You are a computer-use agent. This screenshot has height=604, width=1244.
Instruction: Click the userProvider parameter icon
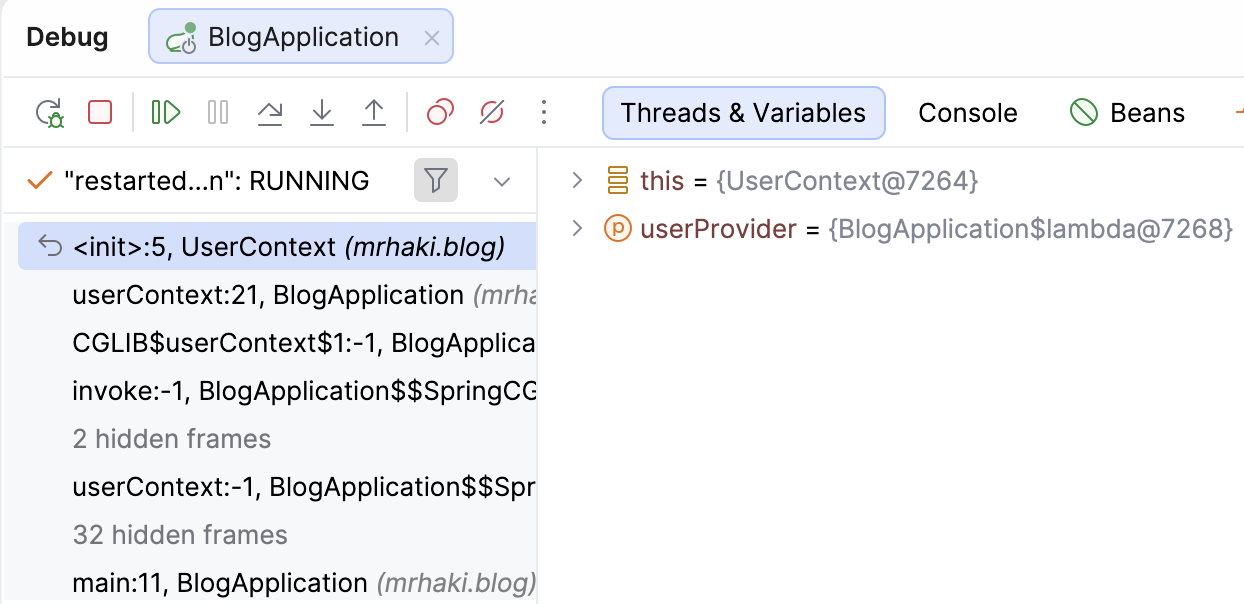[618, 229]
